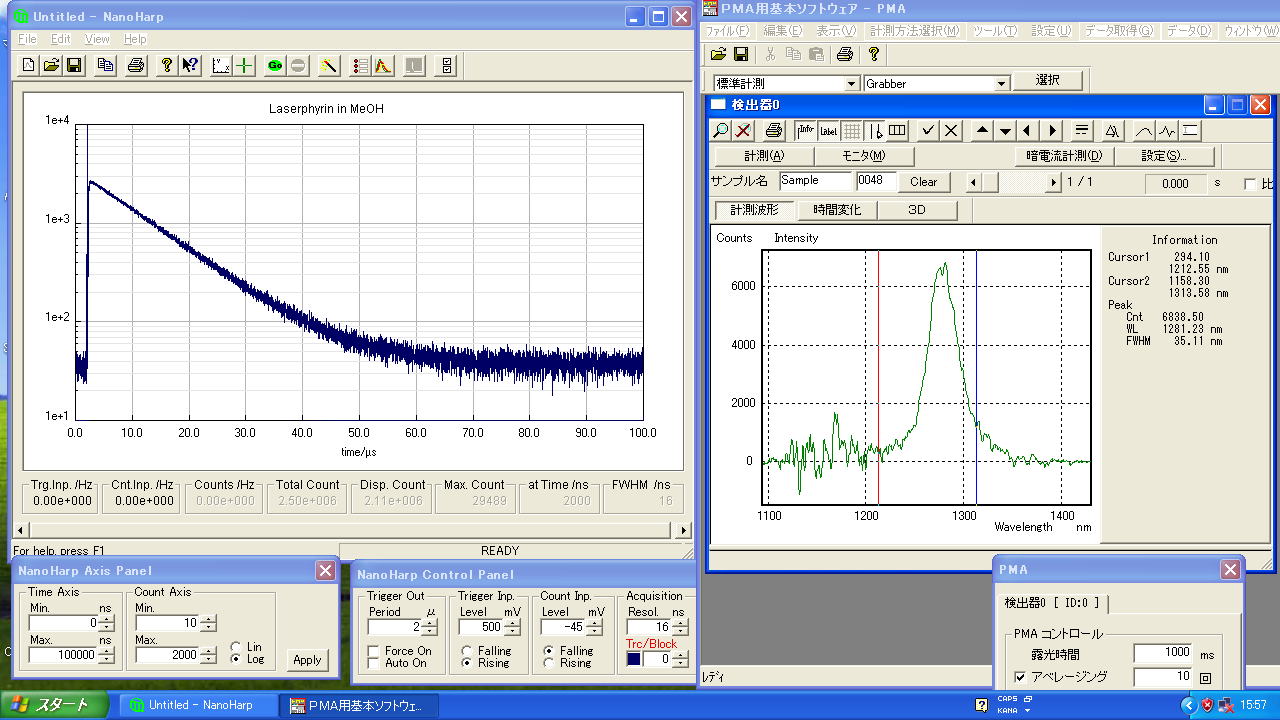
Task: Select the Lin radio button for count axis
Action: tap(235, 646)
